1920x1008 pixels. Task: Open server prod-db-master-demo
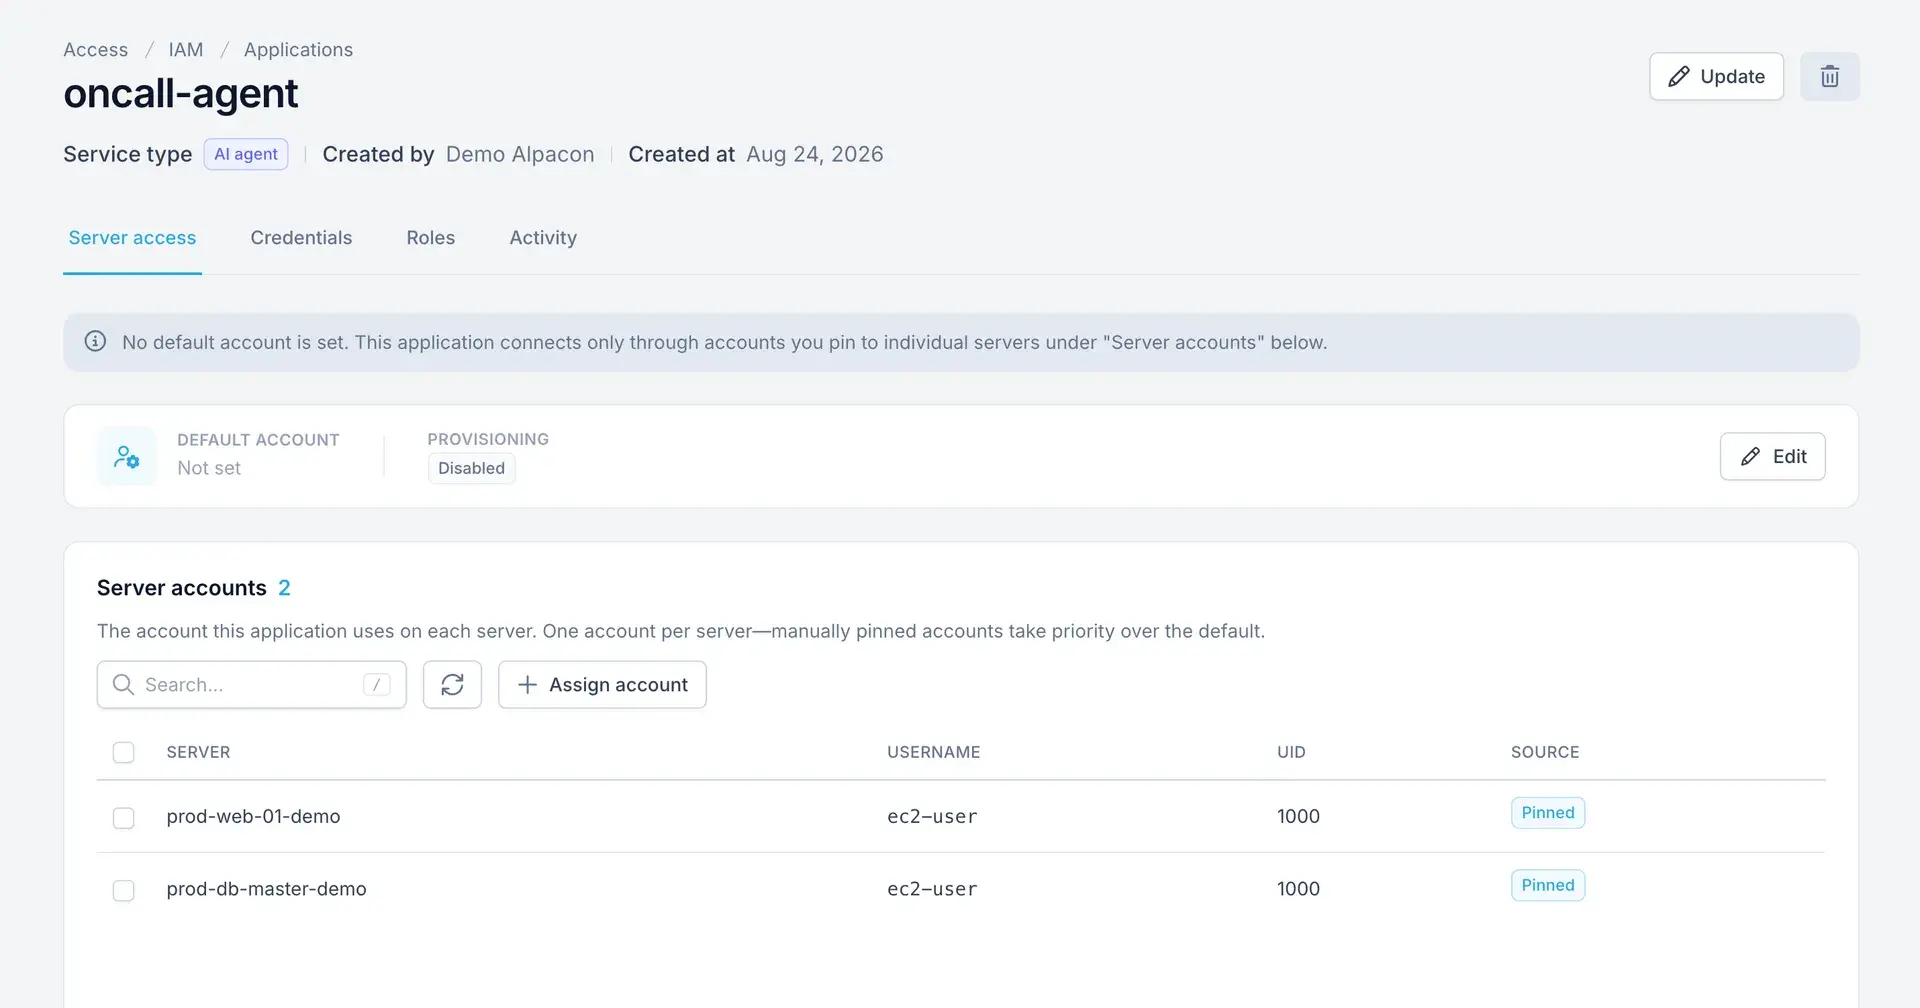coord(266,889)
